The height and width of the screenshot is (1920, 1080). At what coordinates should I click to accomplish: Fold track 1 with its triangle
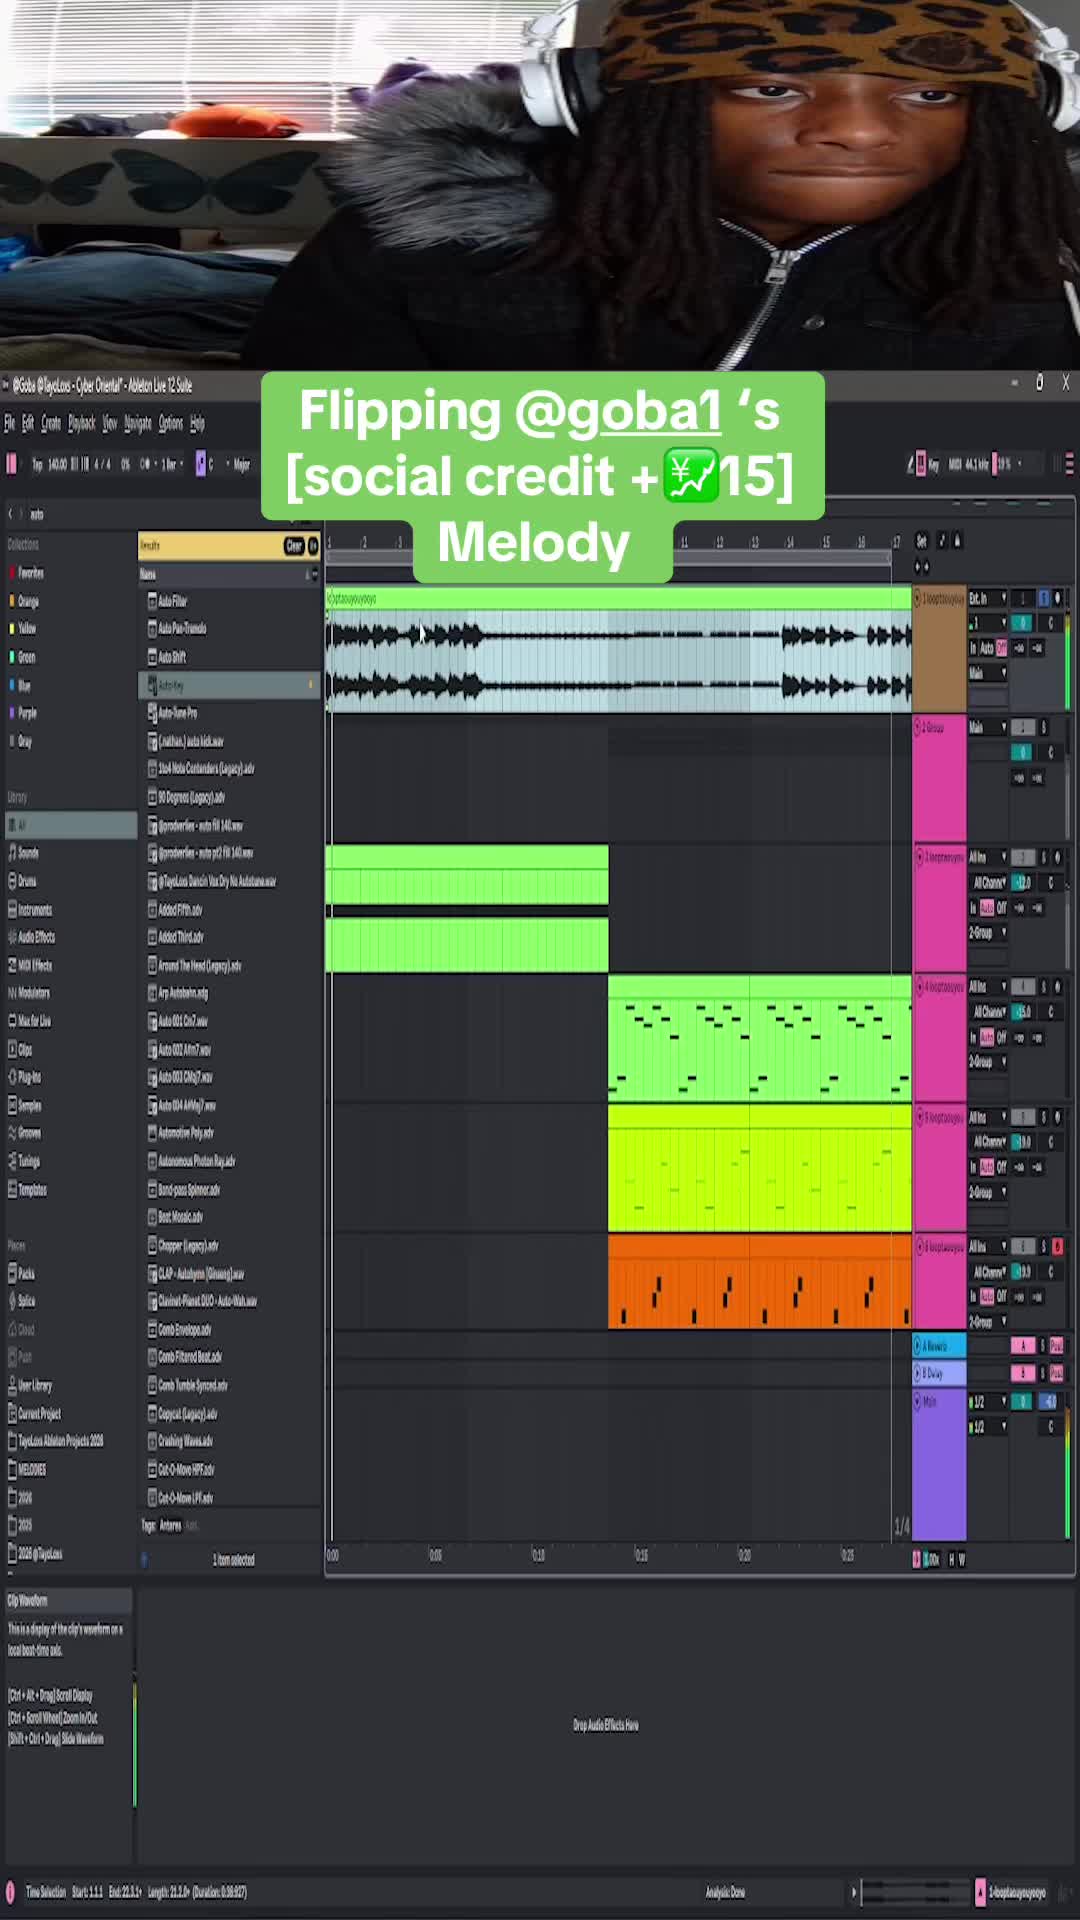tap(918, 598)
